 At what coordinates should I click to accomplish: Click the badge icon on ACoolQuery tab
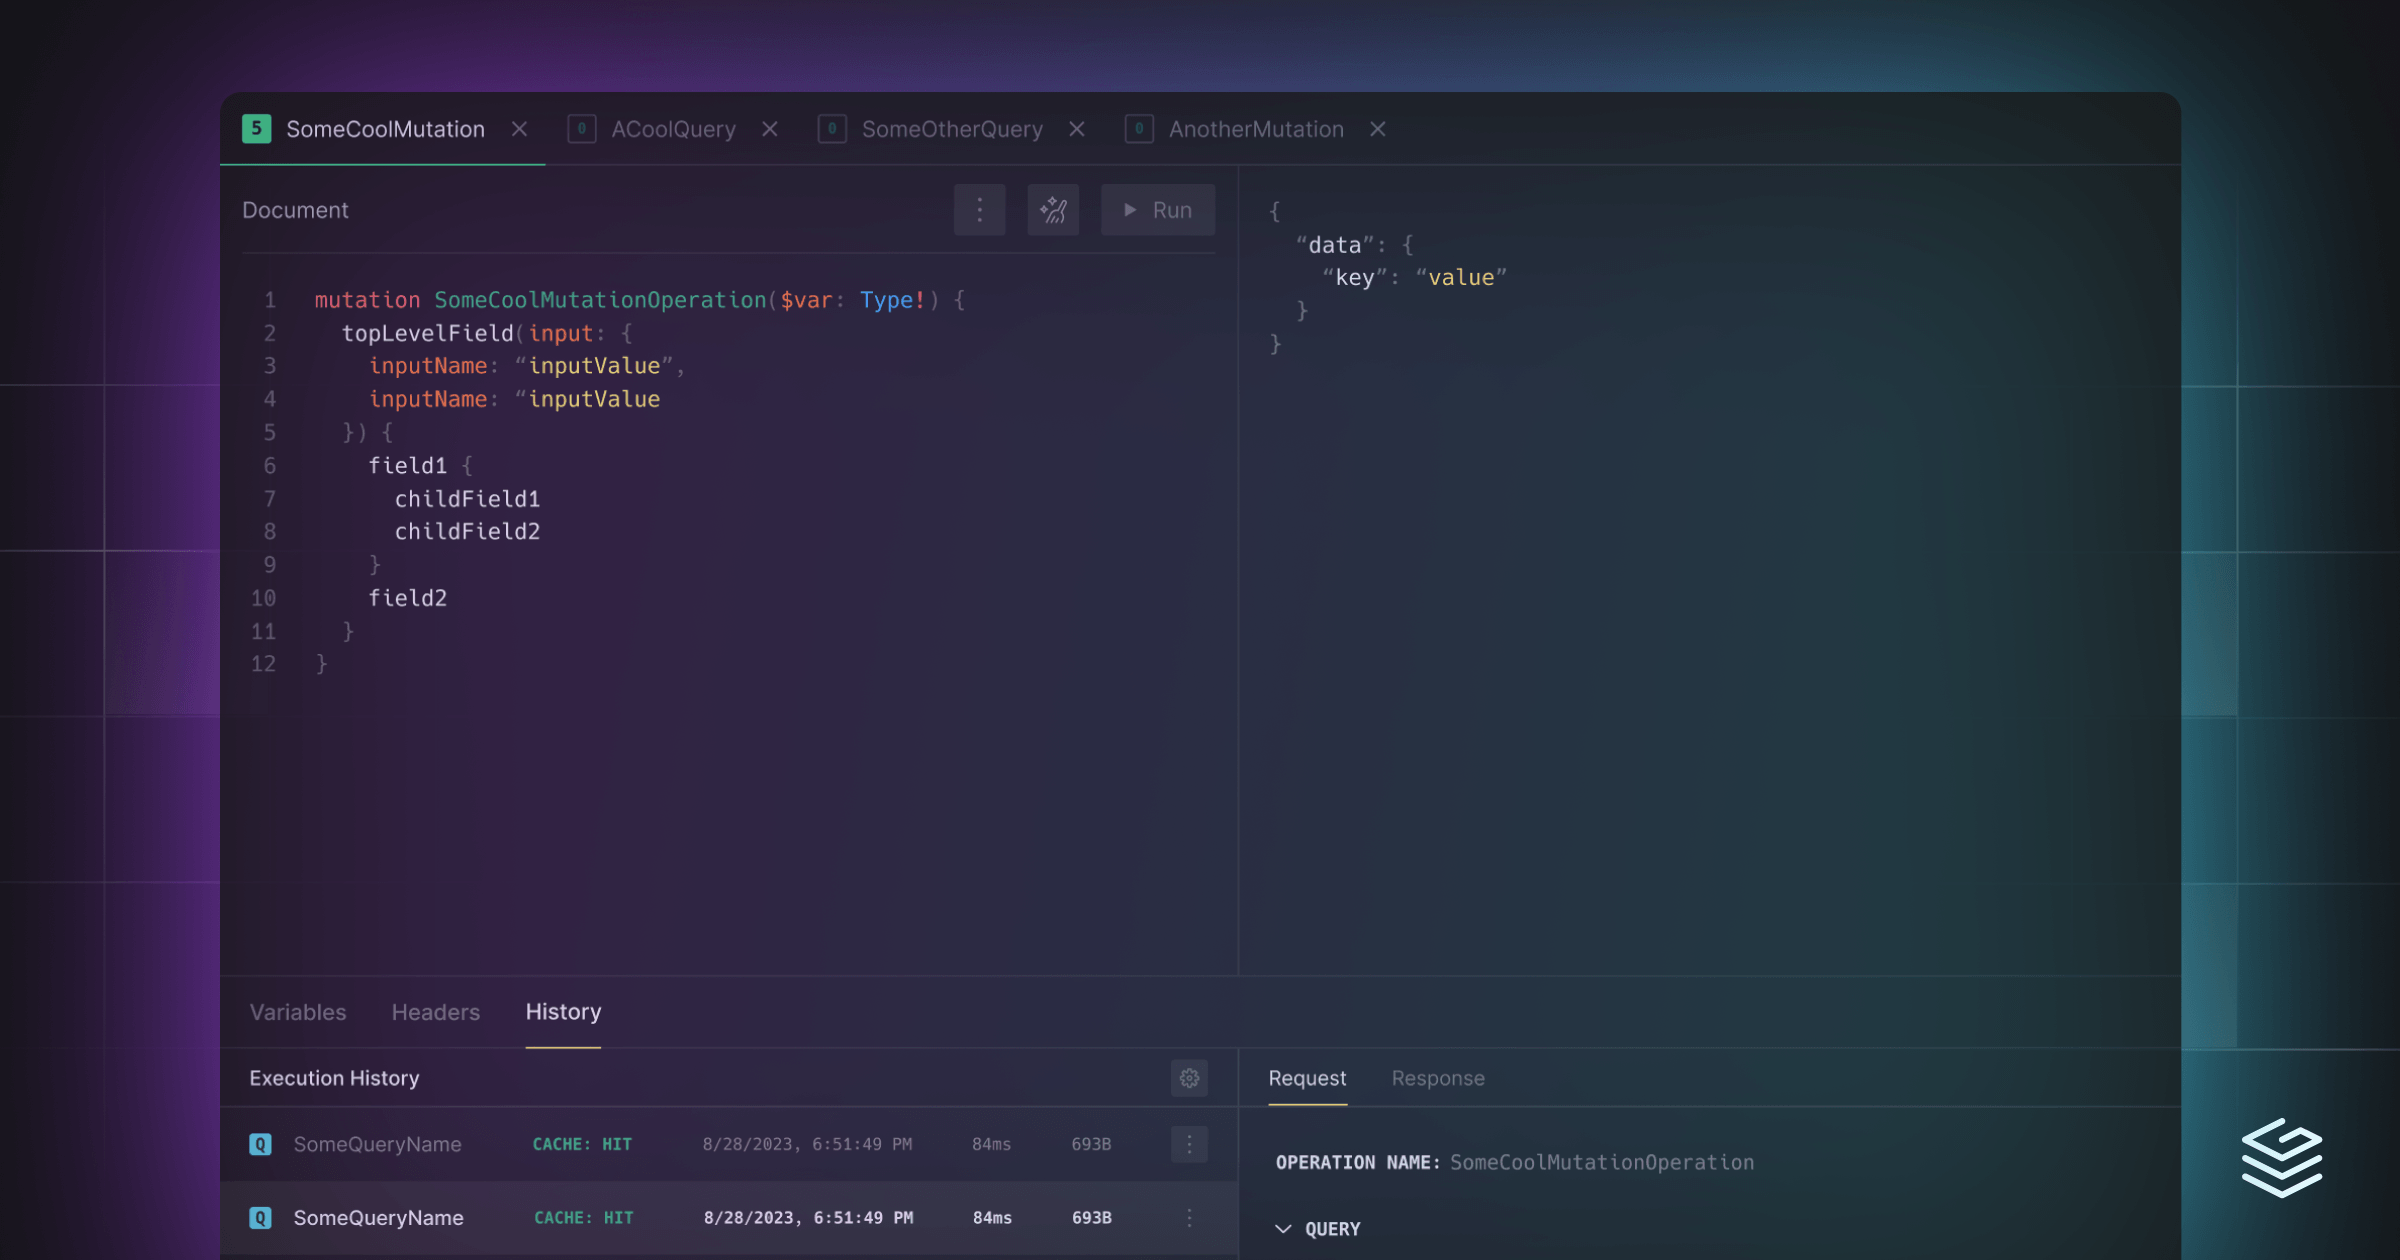(582, 129)
